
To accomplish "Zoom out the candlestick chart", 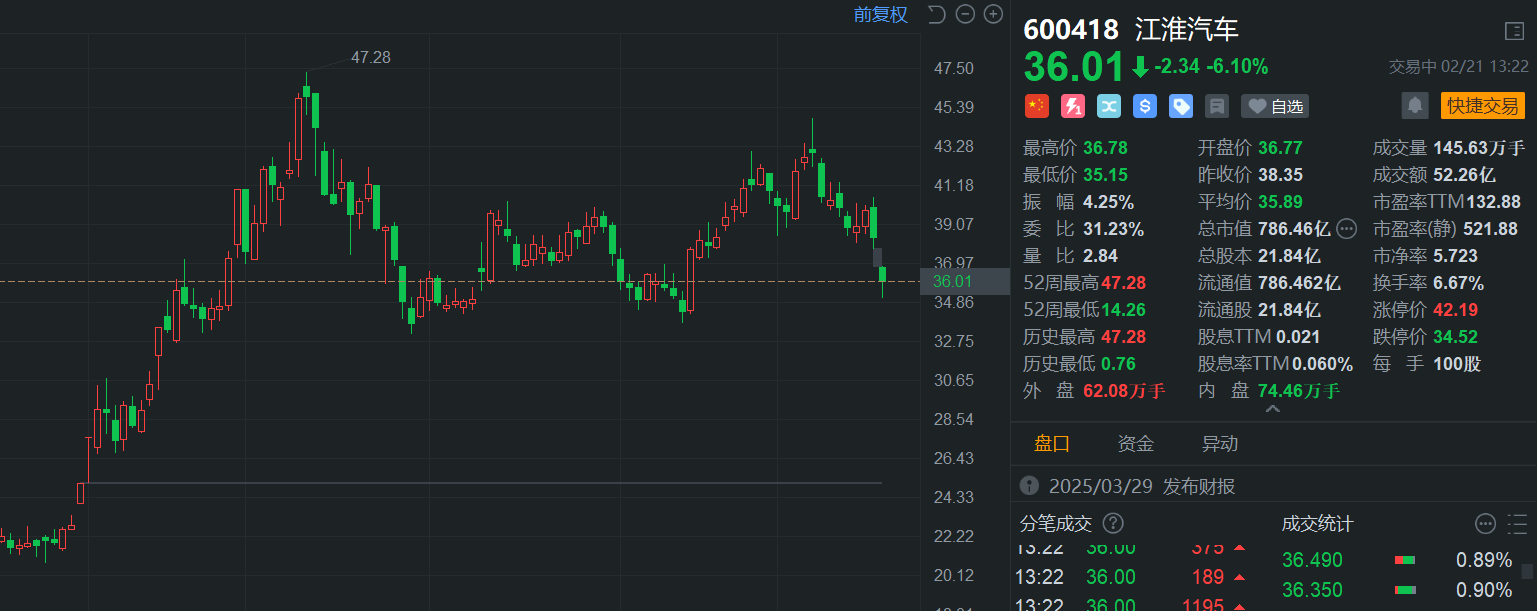I will (x=965, y=14).
